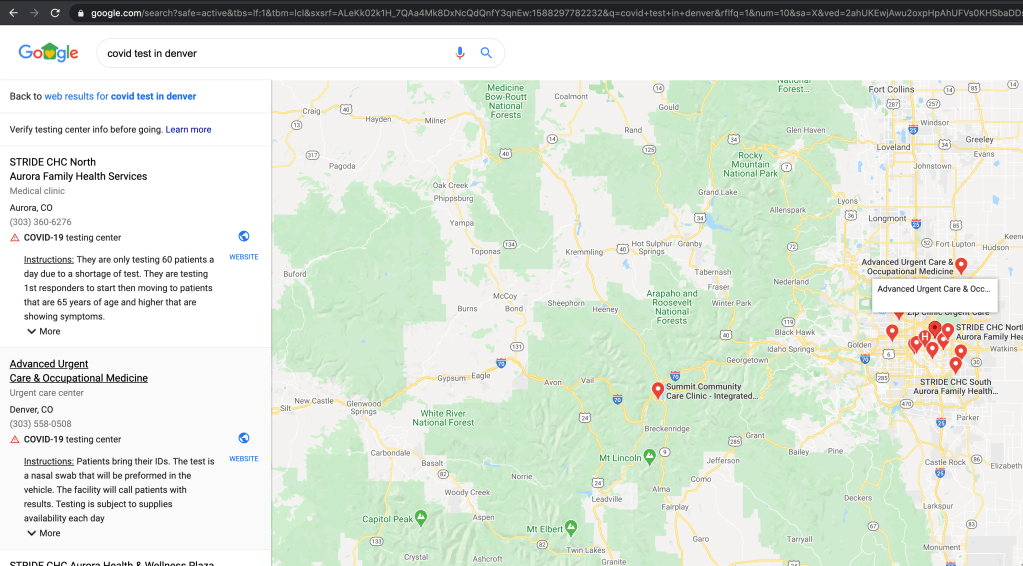1023x566 pixels.
Task: Click the STRIDE CHC South map pin
Action: [x=955, y=365]
